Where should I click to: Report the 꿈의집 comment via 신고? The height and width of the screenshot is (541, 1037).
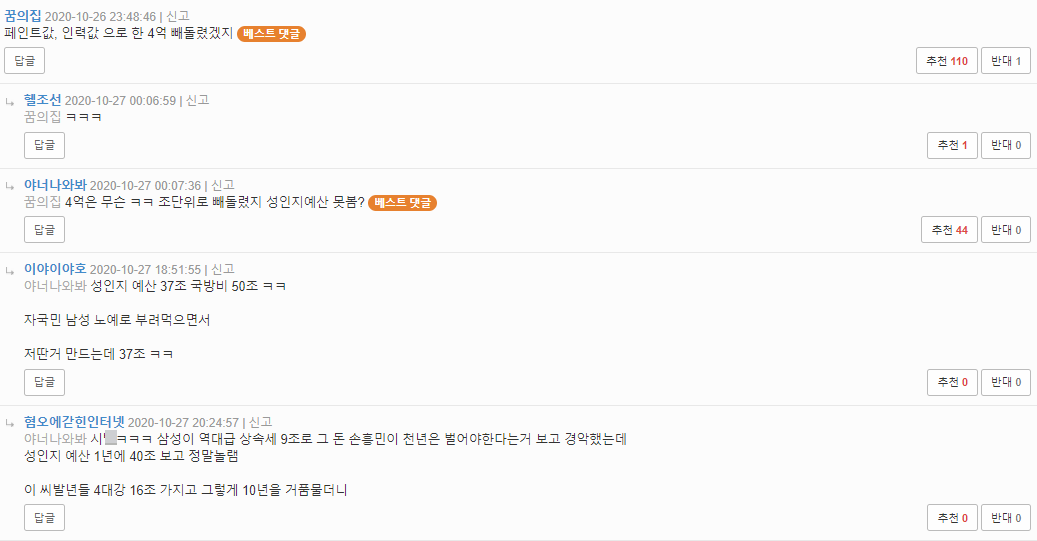[177, 17]
